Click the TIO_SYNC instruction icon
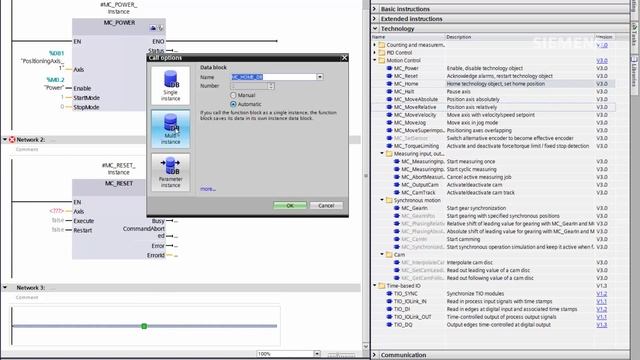The image size is (640, 360). pos(389,293)
